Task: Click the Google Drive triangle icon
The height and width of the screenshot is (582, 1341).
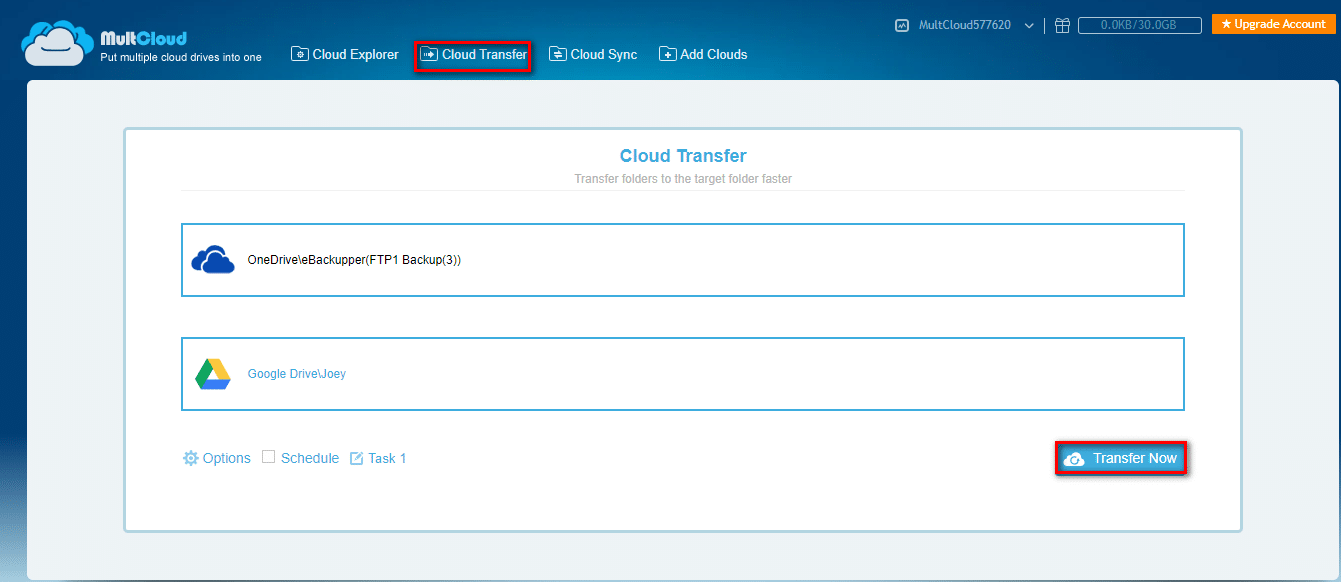Action: [x=212, y=372]
